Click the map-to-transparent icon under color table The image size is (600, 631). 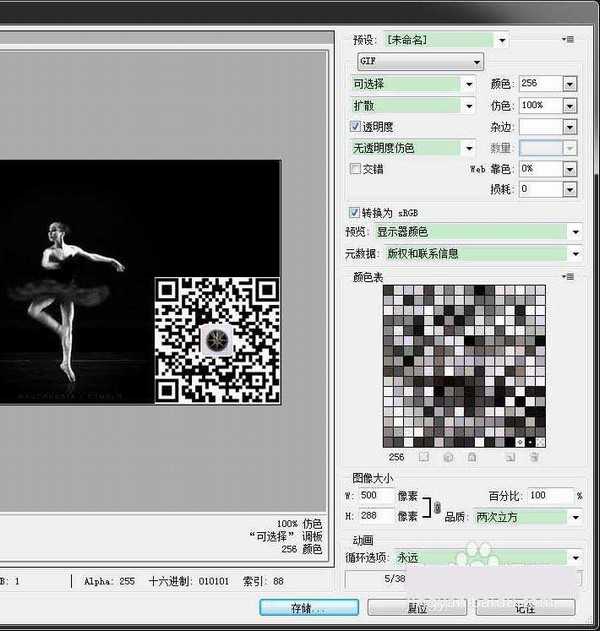(x=423, y=458)
